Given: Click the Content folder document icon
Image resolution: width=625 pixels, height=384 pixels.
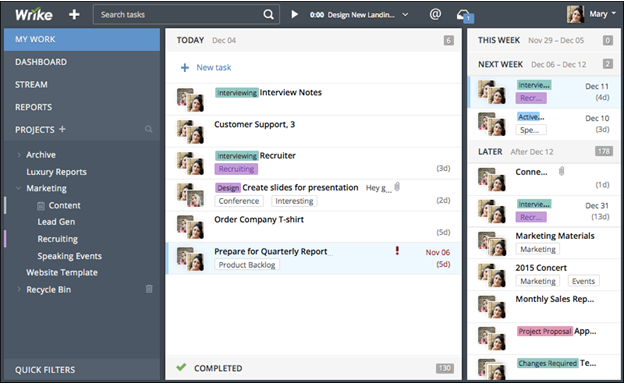Looking at the screenshot, I should click(41, 206).
